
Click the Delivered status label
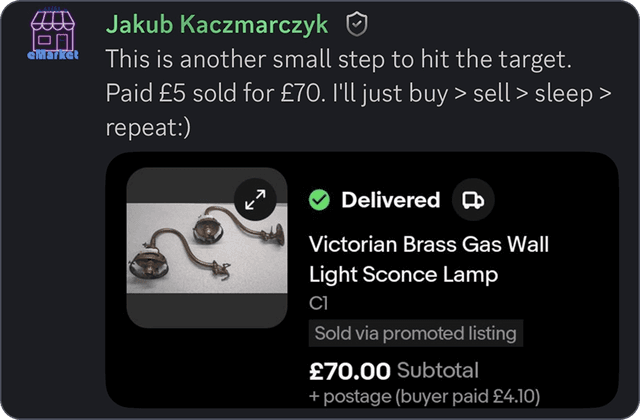click(x=390, y=200)
